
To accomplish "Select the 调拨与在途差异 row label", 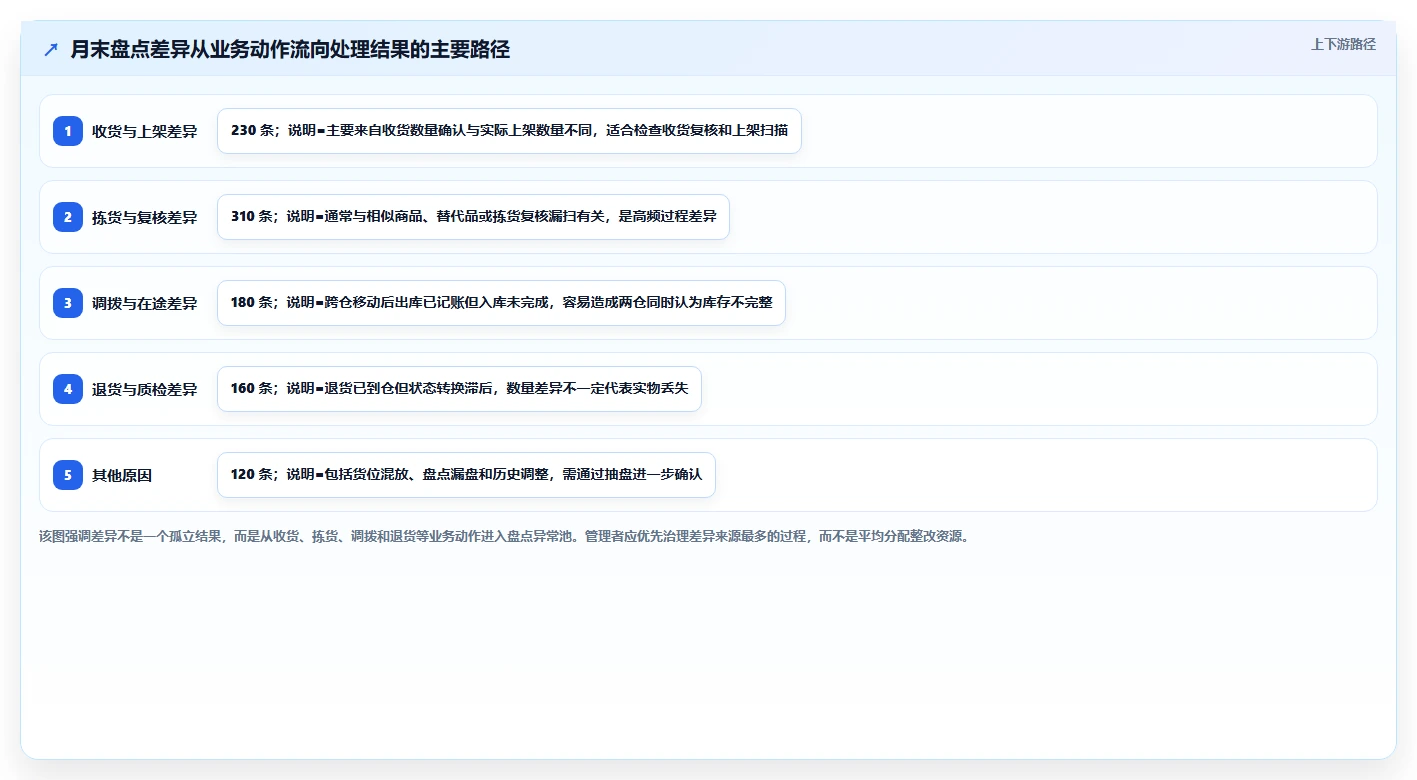I will click(145, 303).
